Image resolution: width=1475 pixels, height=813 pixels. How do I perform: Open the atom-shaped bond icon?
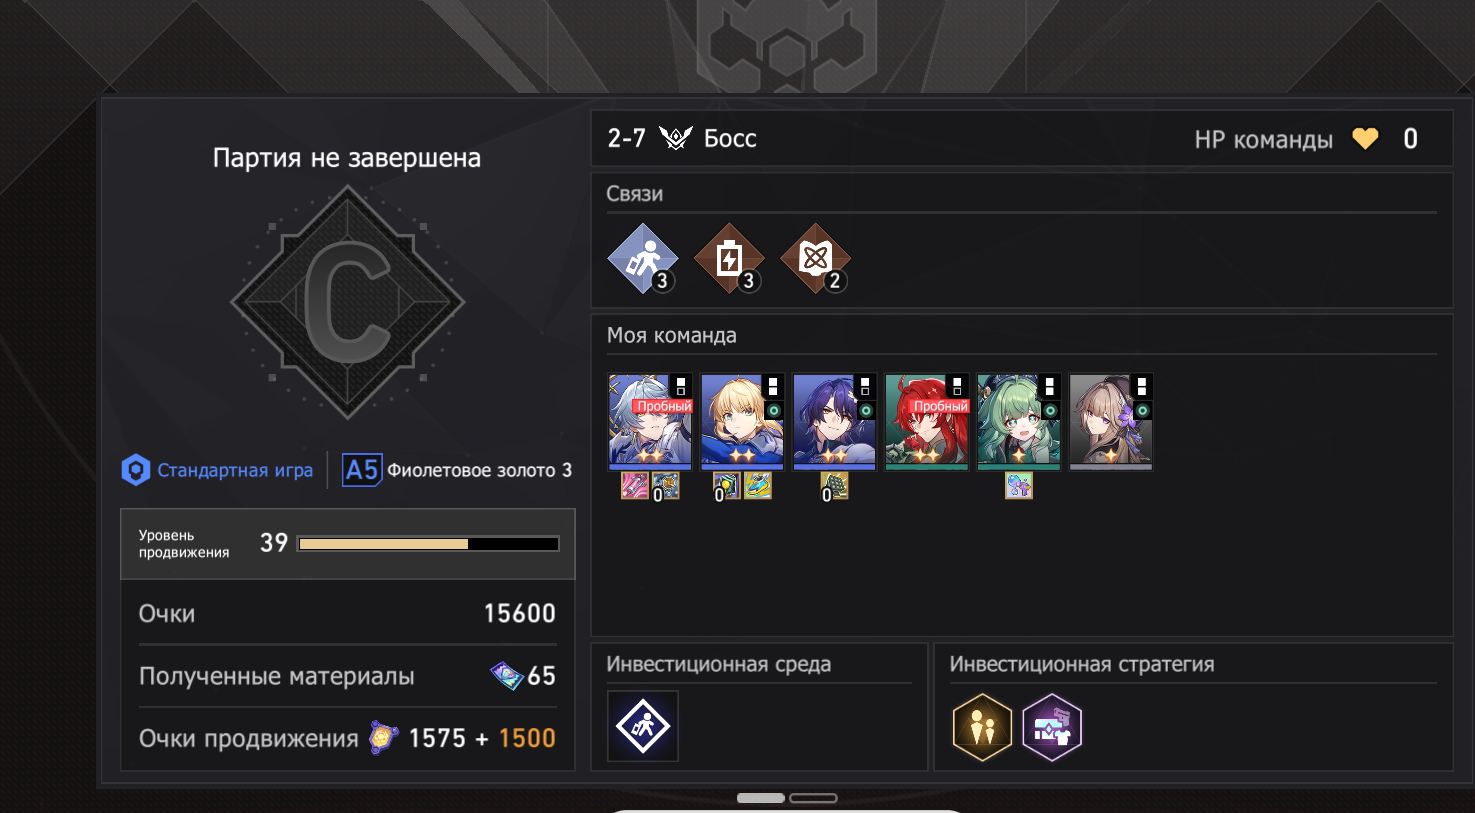point(816,259)
